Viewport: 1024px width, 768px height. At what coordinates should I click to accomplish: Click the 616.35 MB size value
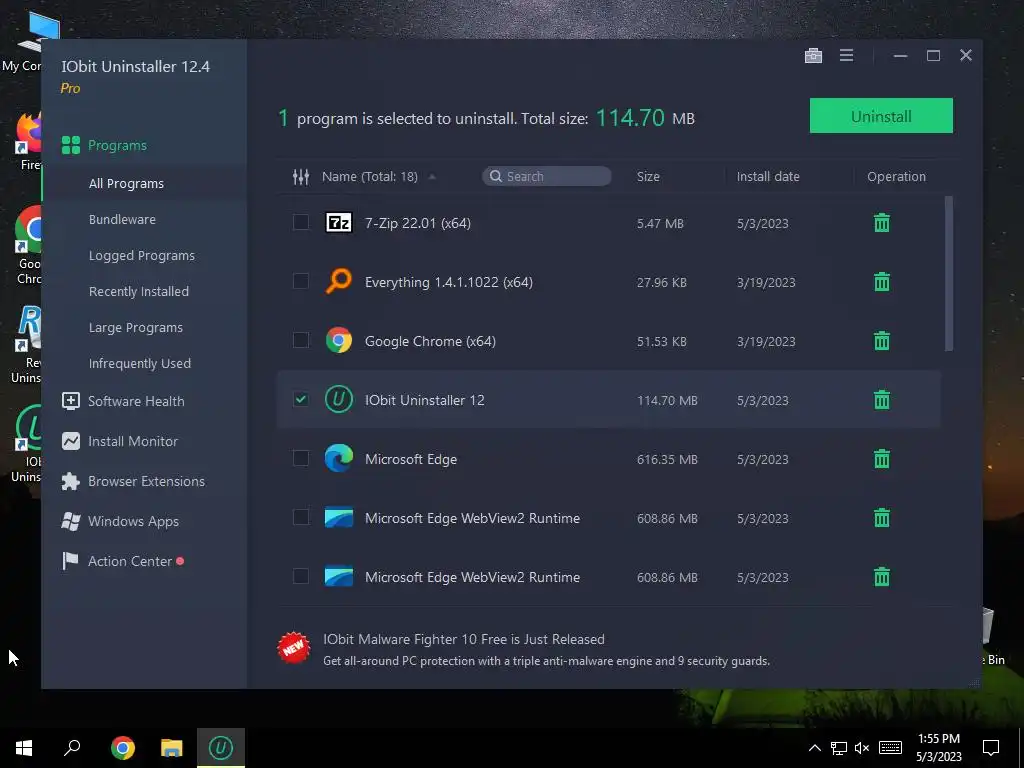pos(667,459)
